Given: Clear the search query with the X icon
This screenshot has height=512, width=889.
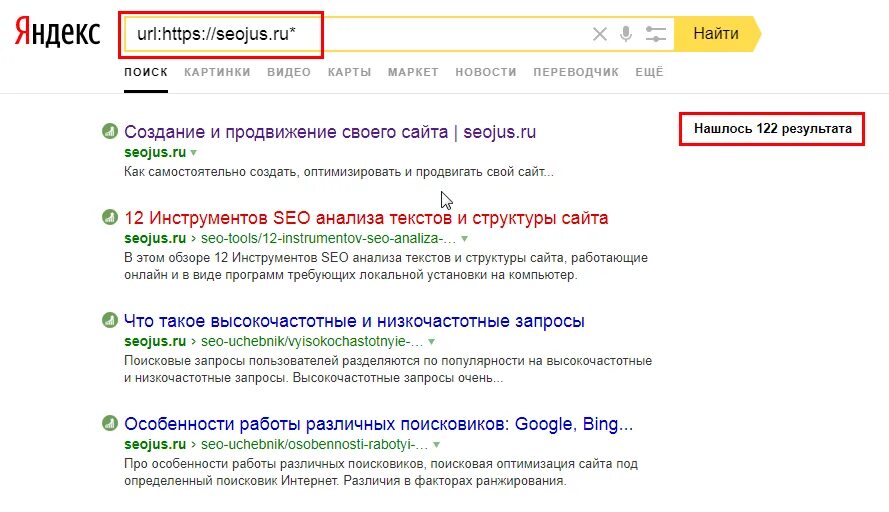Looking at the screenshot, I should click(599, 34).
